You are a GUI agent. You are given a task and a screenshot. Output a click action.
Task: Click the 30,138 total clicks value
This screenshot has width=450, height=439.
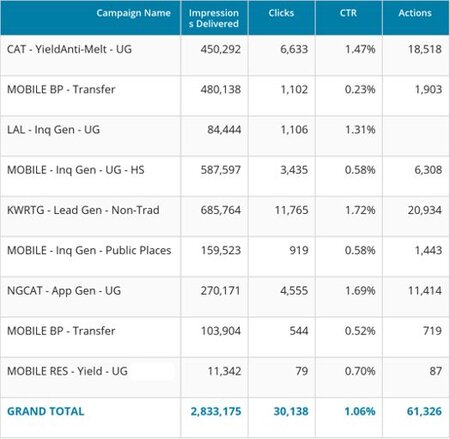[x=291, y=411]
